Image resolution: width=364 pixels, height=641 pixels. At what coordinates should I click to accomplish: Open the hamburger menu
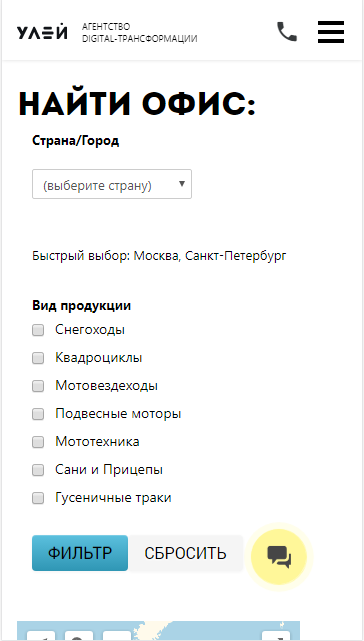(x=331, y=32)
